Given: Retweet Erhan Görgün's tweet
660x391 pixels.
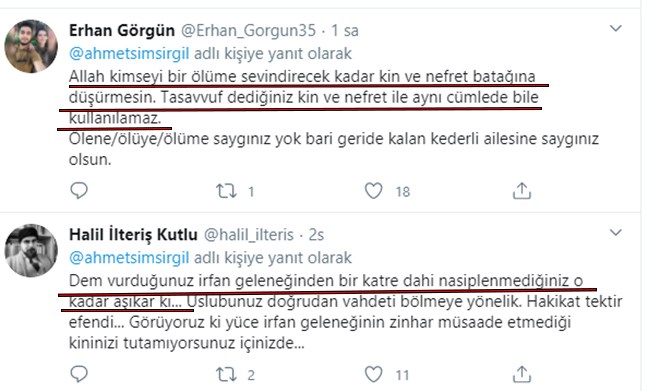Looking at the screenshot, I should pyautogui.click(x=226, y=191).
